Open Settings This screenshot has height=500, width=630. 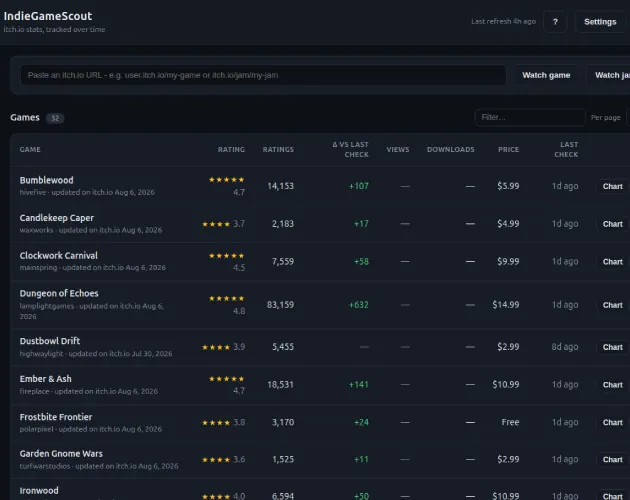pos(600,22)
